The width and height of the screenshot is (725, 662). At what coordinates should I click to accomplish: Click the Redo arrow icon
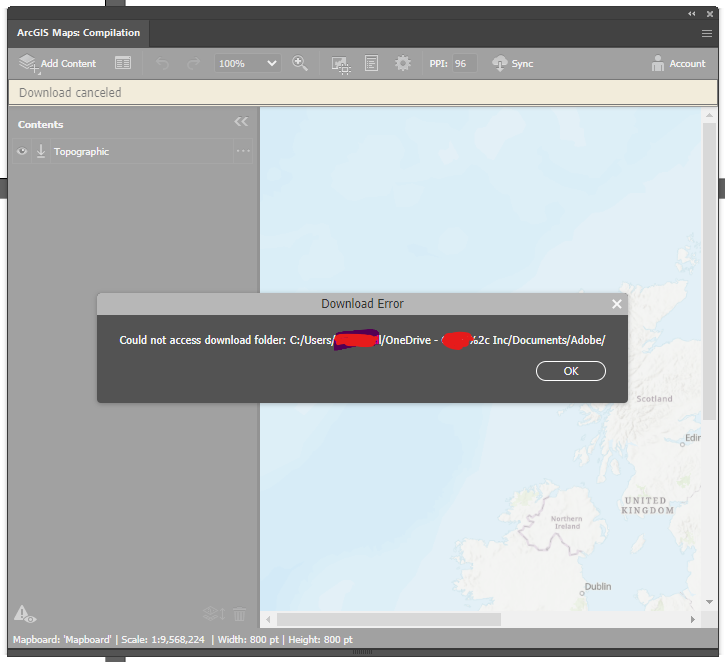click(193, 63)
